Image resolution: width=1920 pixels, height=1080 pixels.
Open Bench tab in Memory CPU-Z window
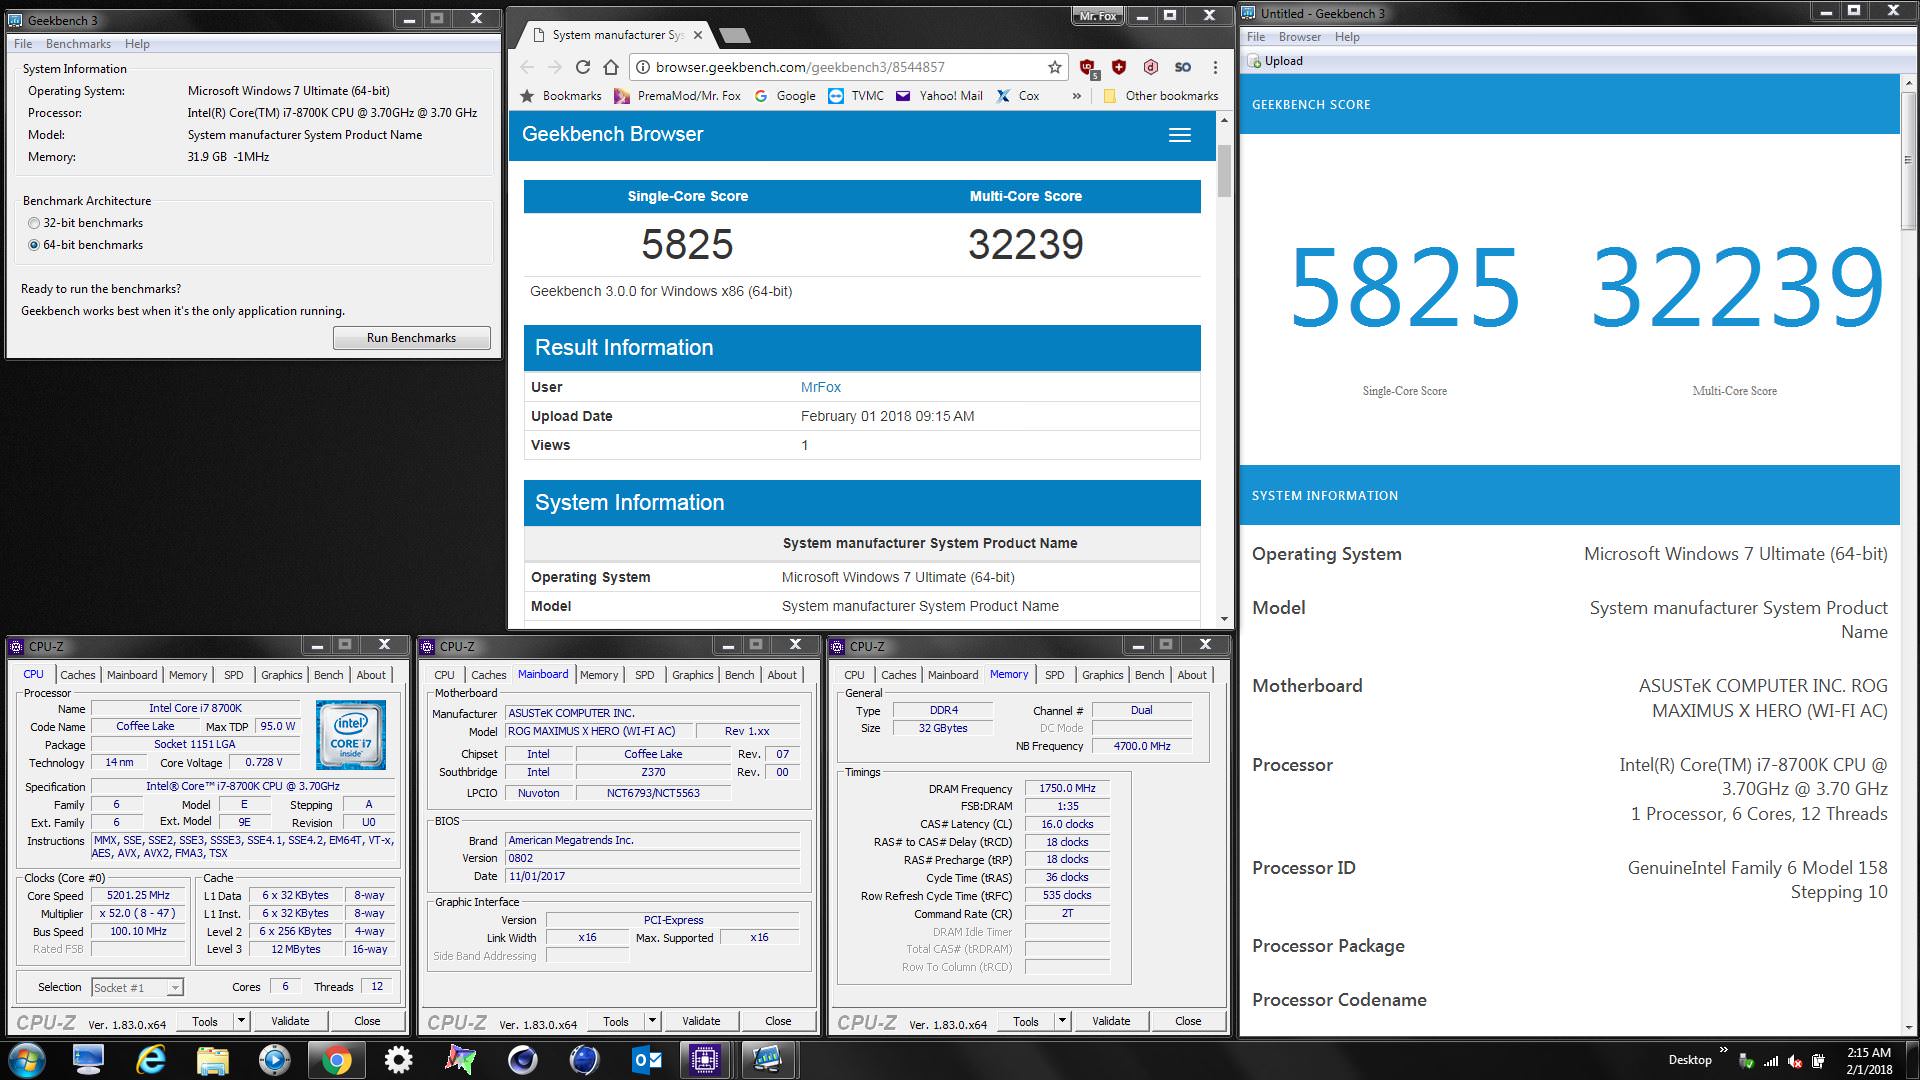1150,675
